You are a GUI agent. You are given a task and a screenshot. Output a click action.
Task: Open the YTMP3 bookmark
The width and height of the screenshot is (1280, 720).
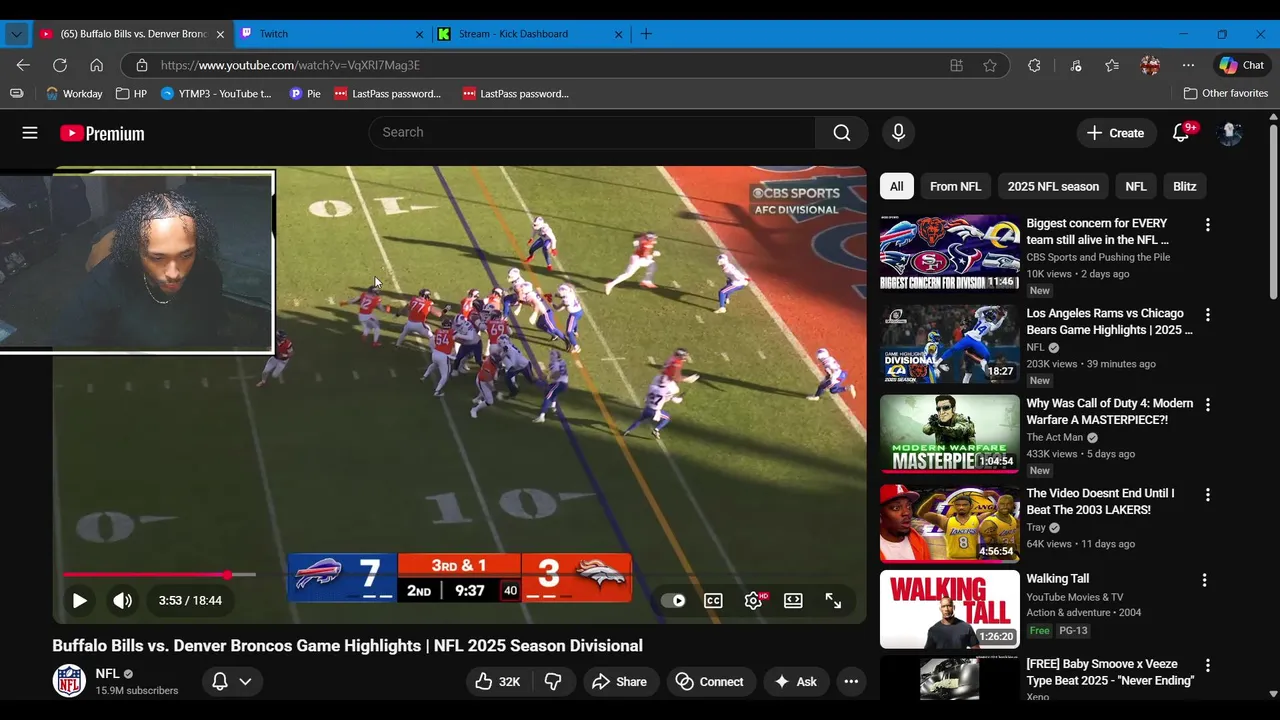[216, 94]
